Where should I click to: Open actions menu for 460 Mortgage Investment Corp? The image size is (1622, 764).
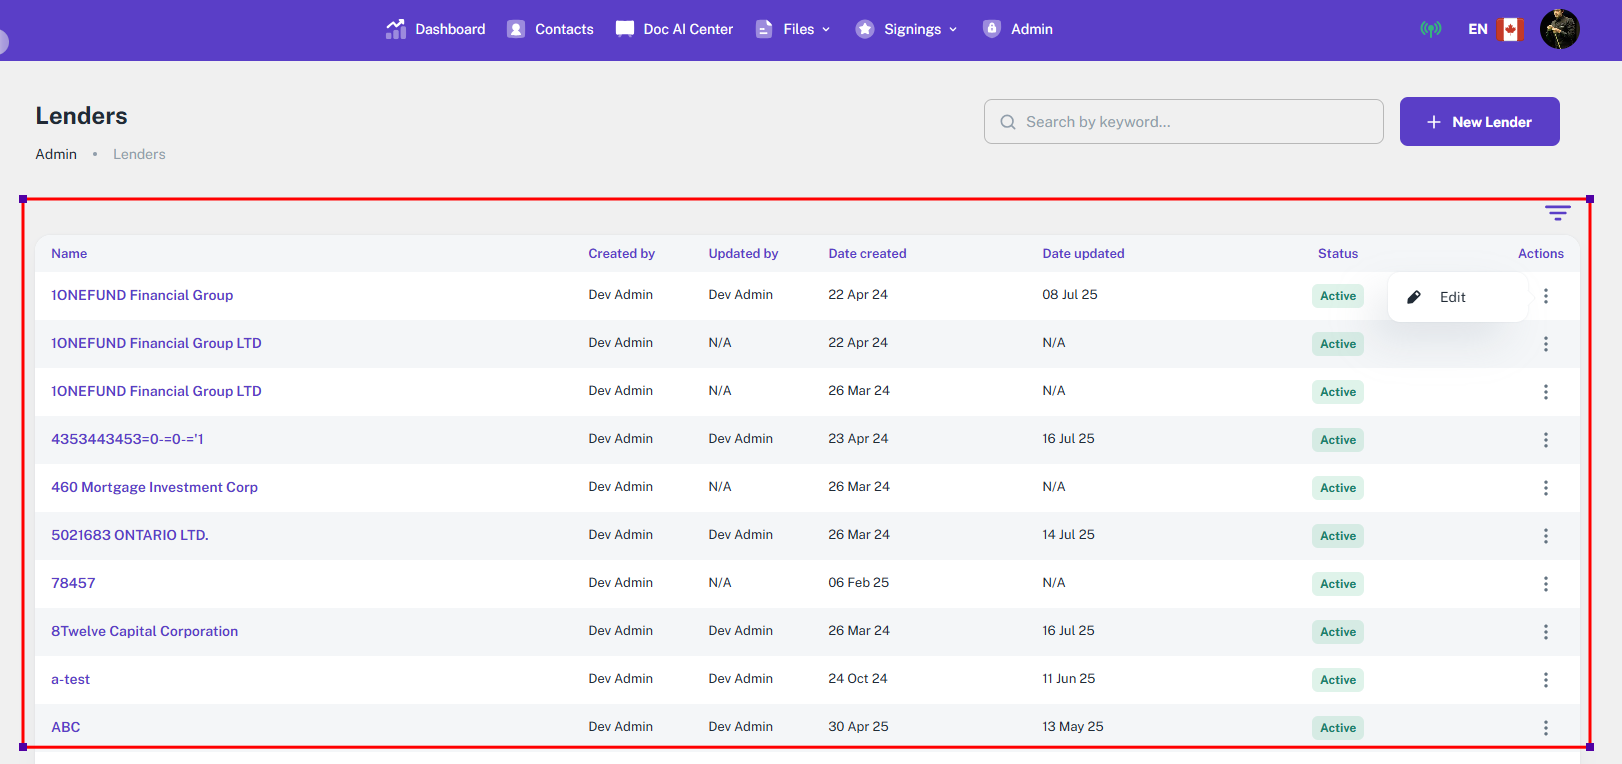pyautogui.click(x=1545, y=488)
